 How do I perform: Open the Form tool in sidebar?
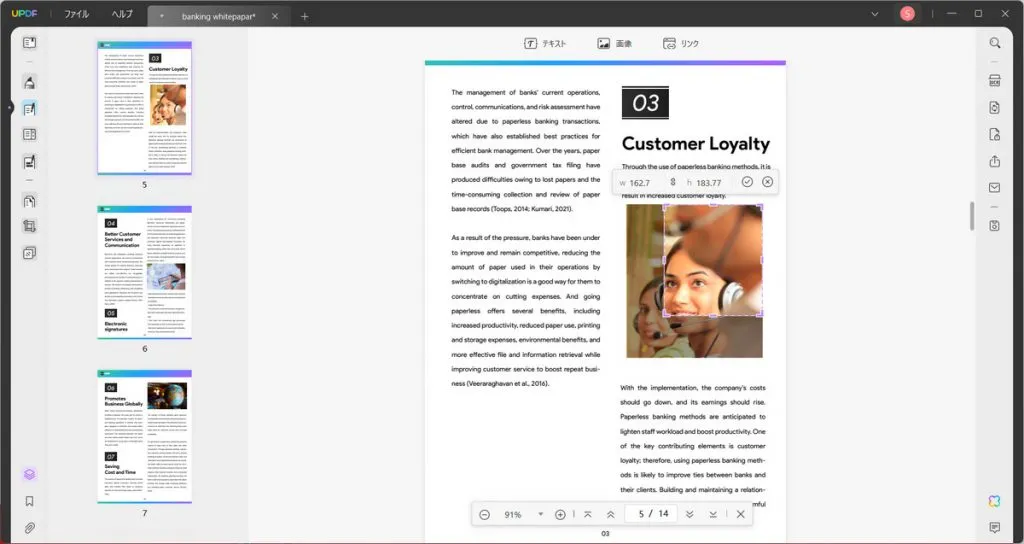[x=29, y=135]
